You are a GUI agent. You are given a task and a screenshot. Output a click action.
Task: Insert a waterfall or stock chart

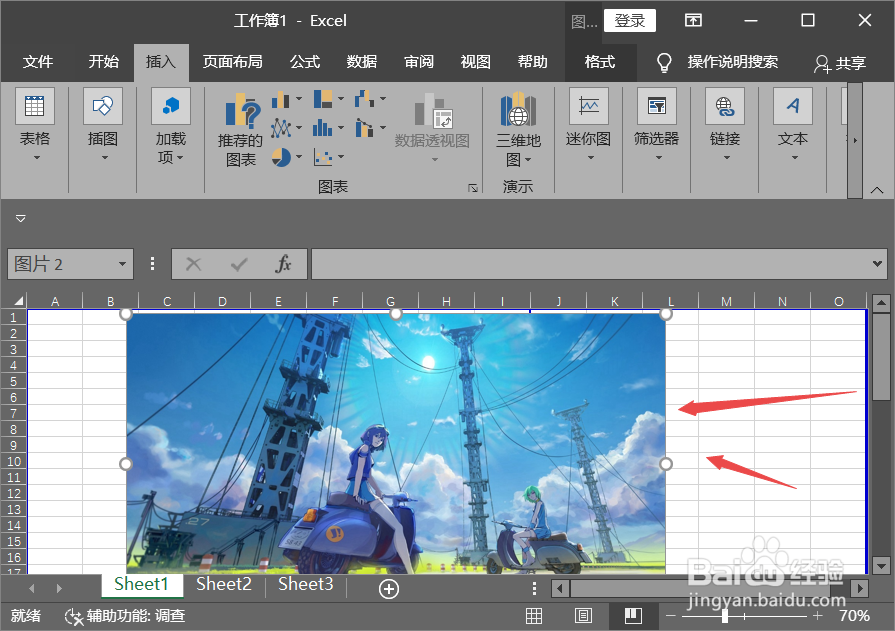(364, 99)
